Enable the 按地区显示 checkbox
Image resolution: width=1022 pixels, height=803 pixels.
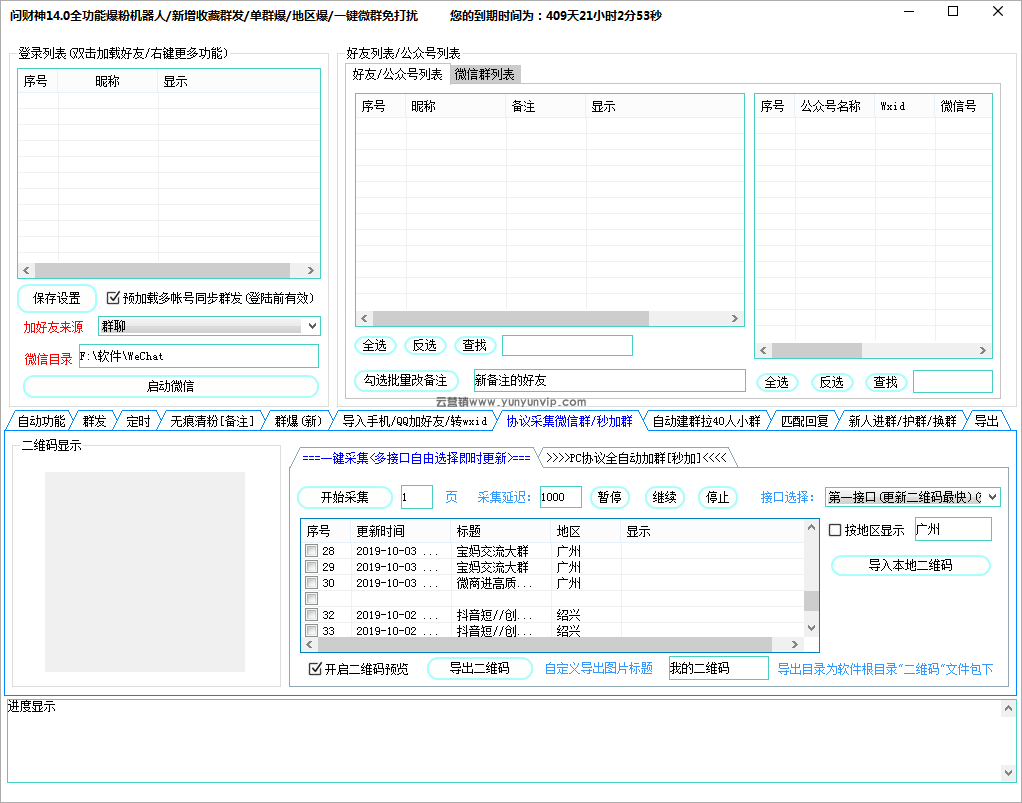pos(836,530)
